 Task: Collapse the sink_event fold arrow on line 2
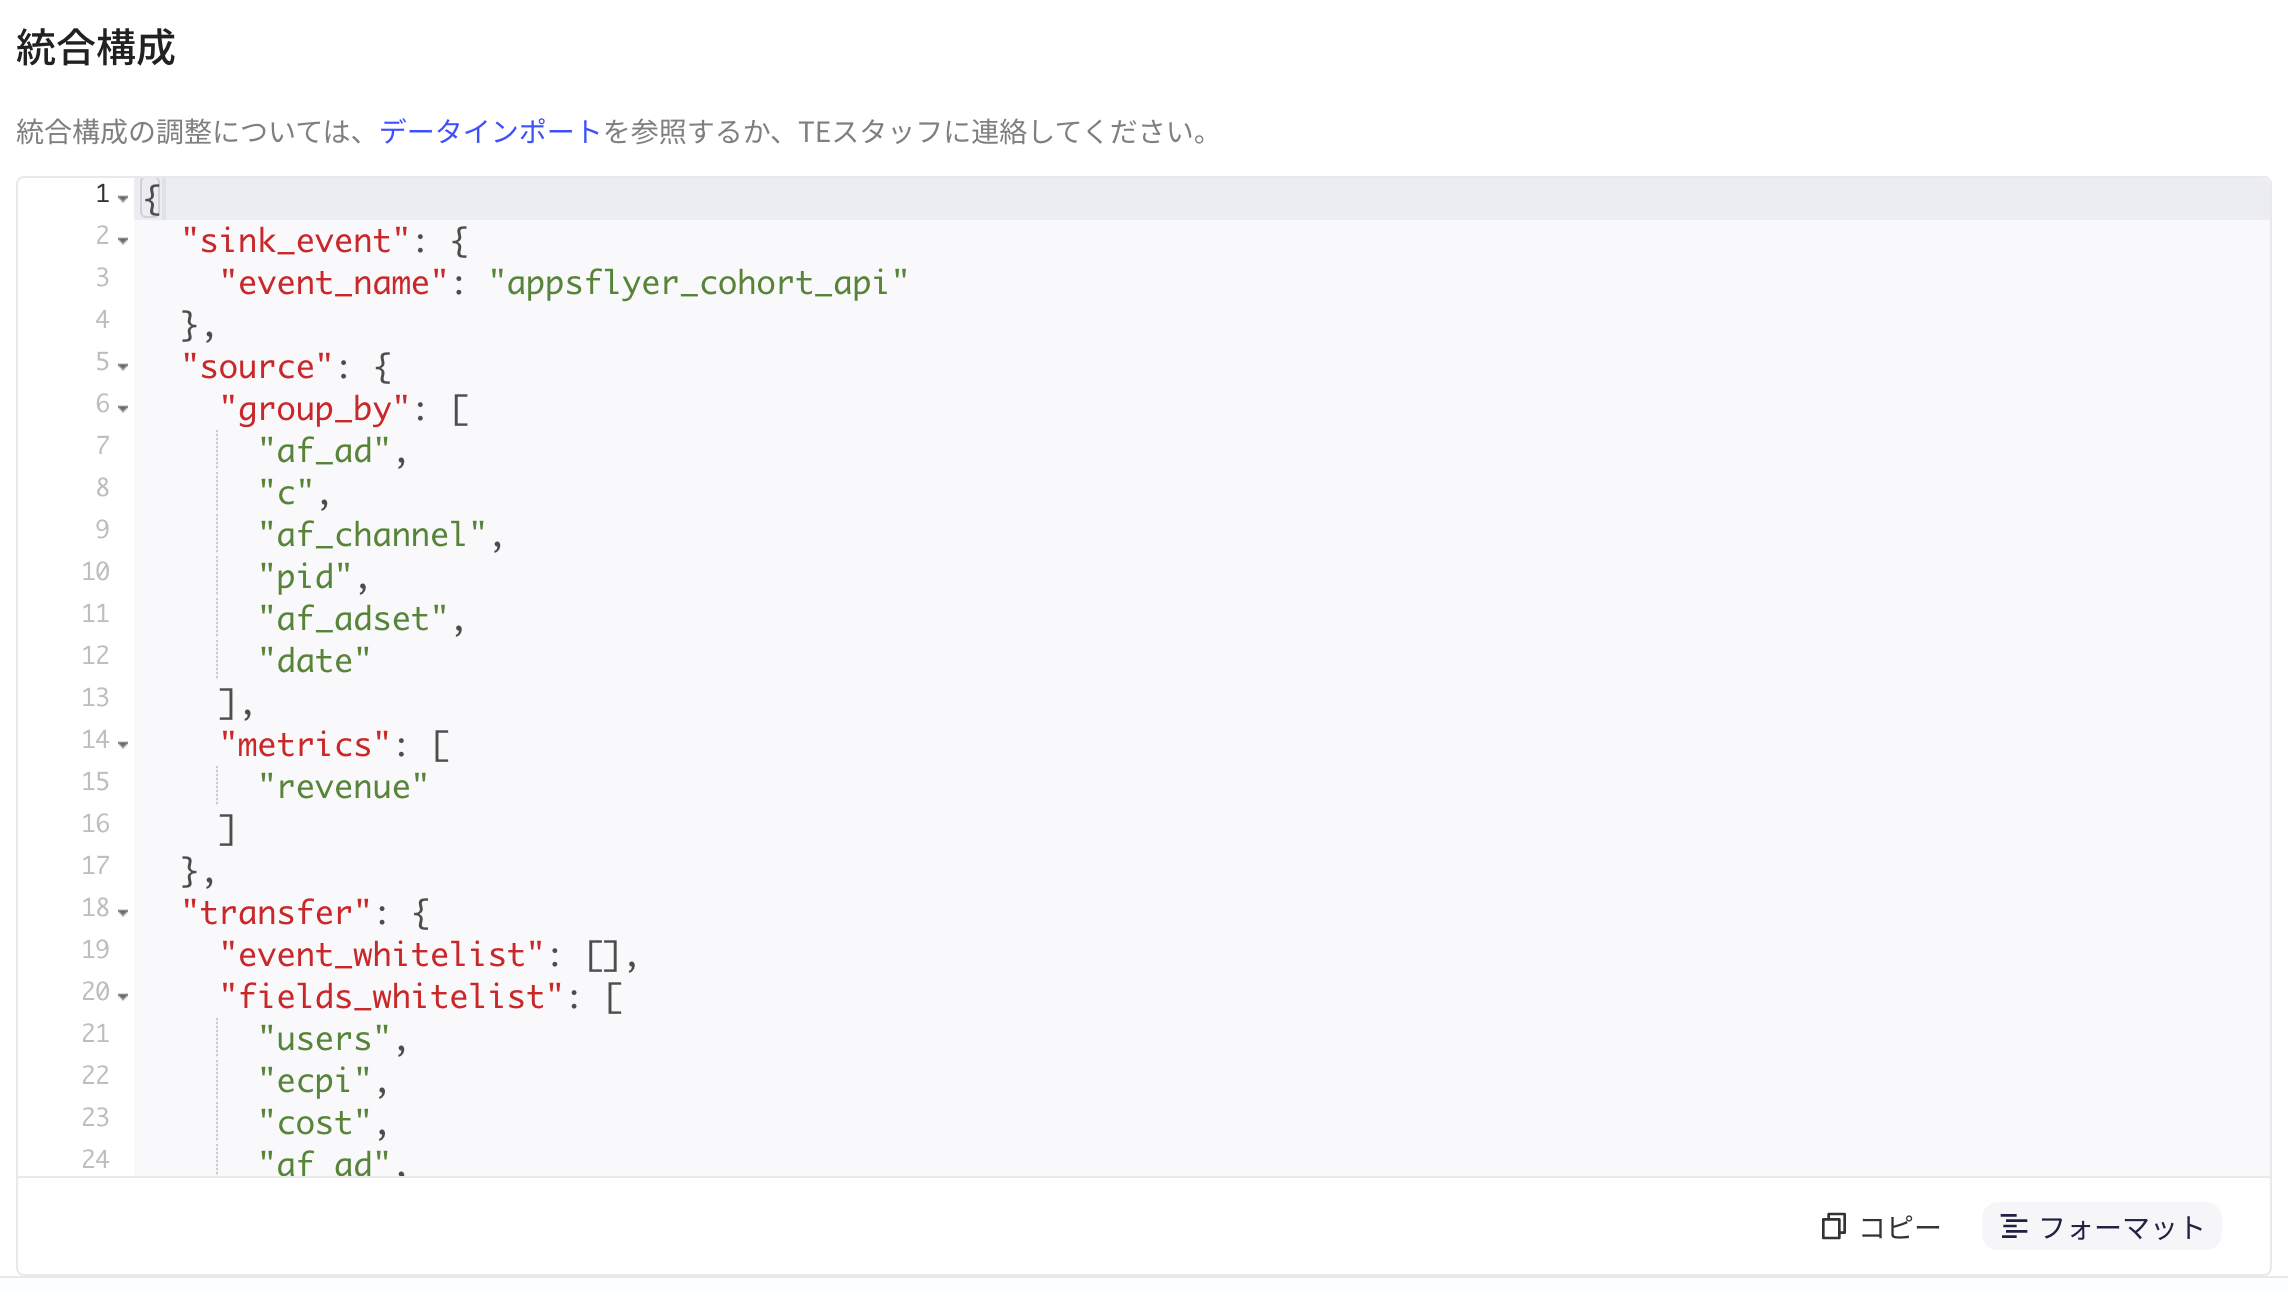pos(123,240)
